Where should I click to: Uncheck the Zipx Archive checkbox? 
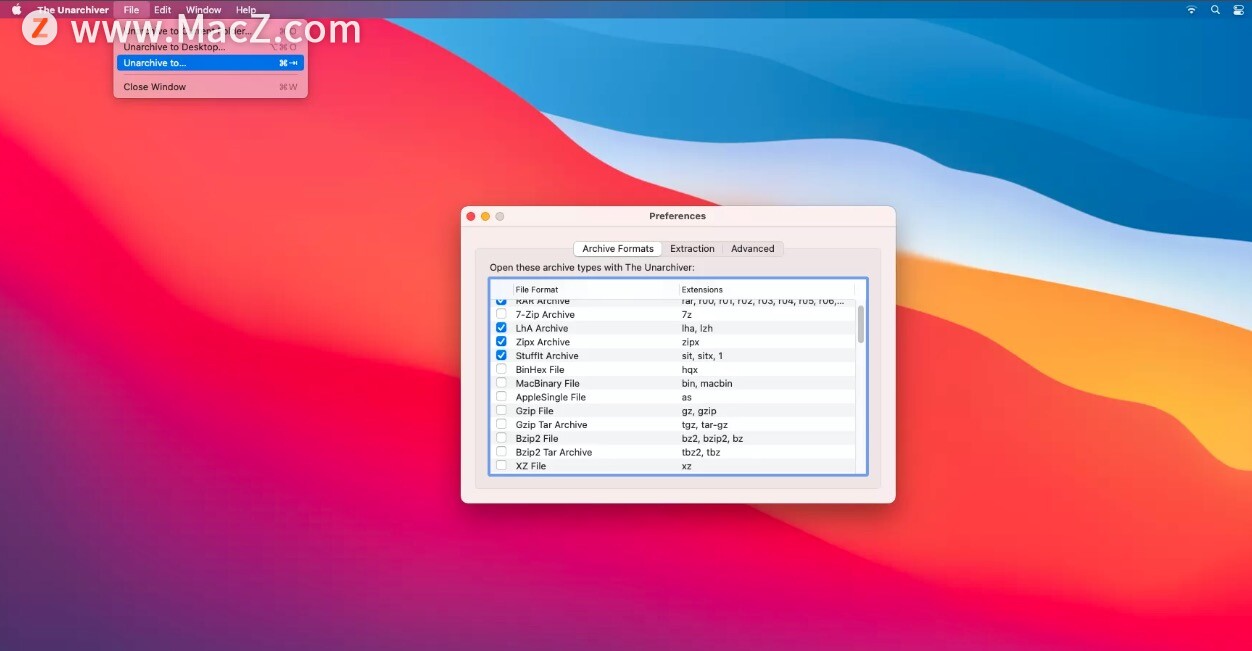tap(501, 342)
